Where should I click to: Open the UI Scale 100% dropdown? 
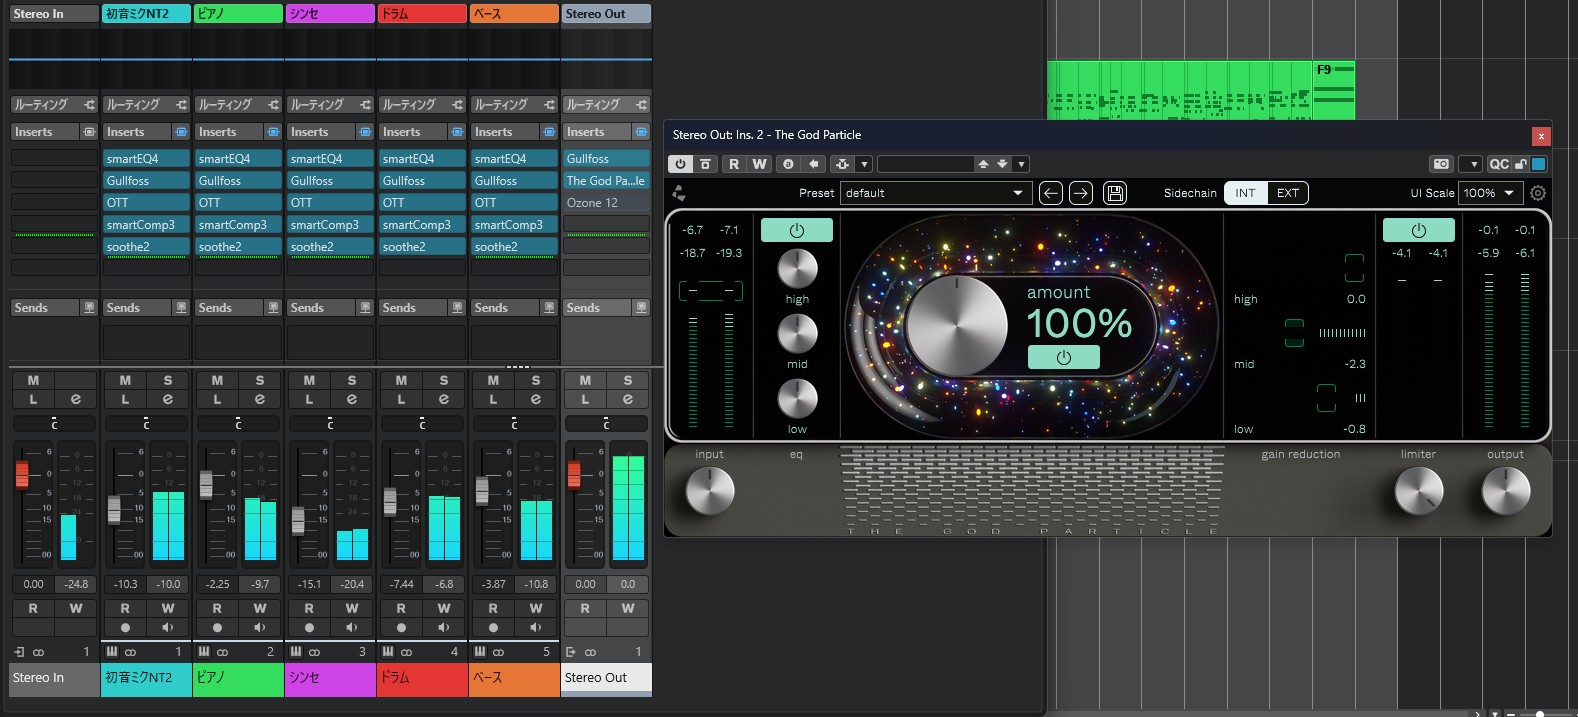coord(1489,193)
